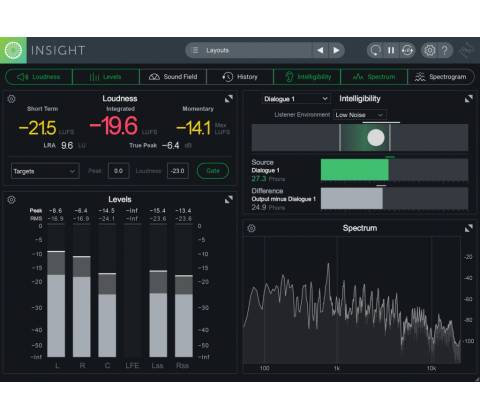480x420 pixels.
Task: Click the L channel level meter
Action: coord(56,290)
